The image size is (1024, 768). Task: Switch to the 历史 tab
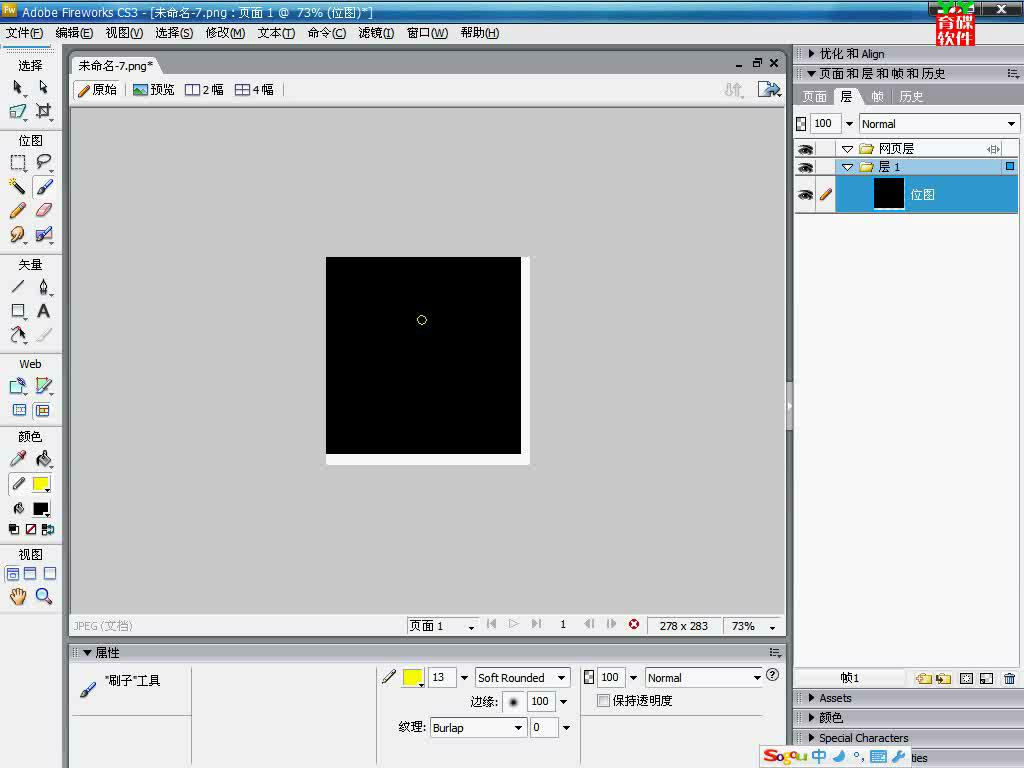(x=911, y=97)
